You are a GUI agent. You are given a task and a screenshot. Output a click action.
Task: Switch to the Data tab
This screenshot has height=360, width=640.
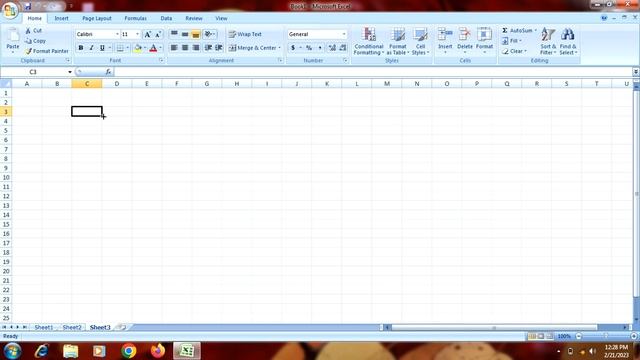pos(166,18)
